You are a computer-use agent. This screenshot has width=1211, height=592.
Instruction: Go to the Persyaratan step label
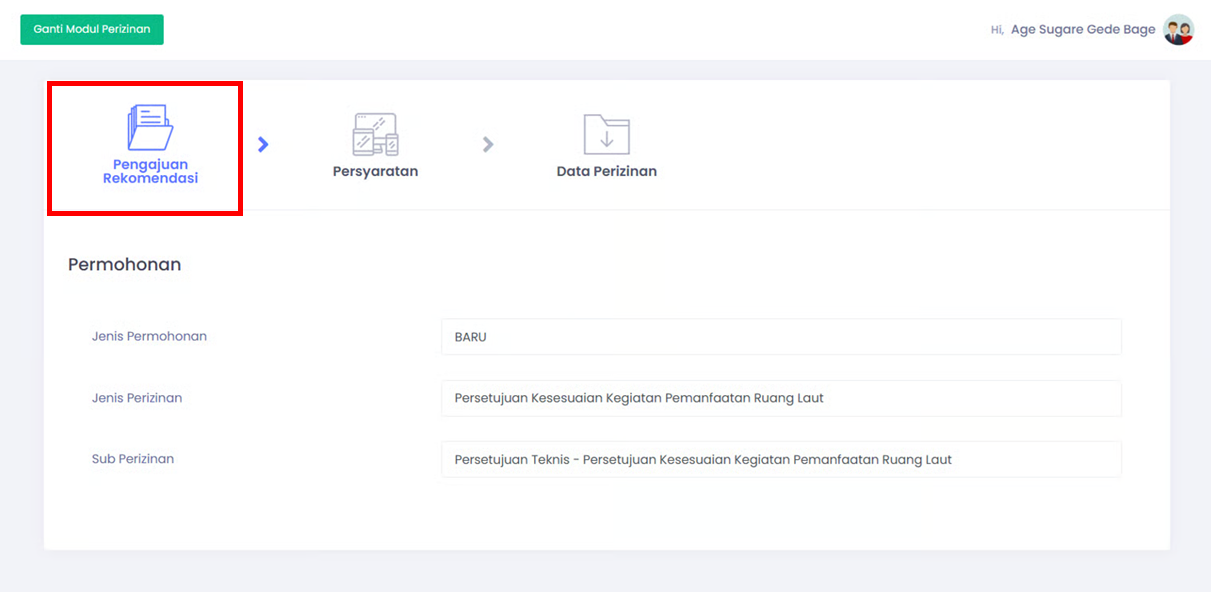coord(375,171)
